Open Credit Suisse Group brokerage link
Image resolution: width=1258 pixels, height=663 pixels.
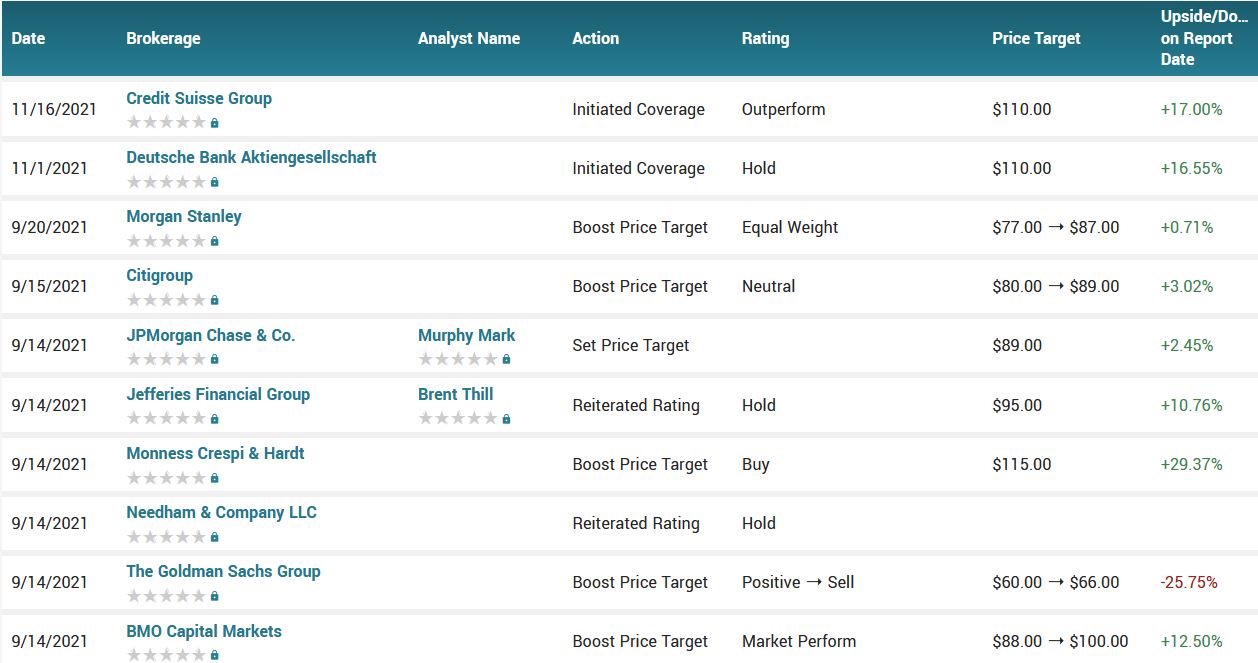[199, 98]
